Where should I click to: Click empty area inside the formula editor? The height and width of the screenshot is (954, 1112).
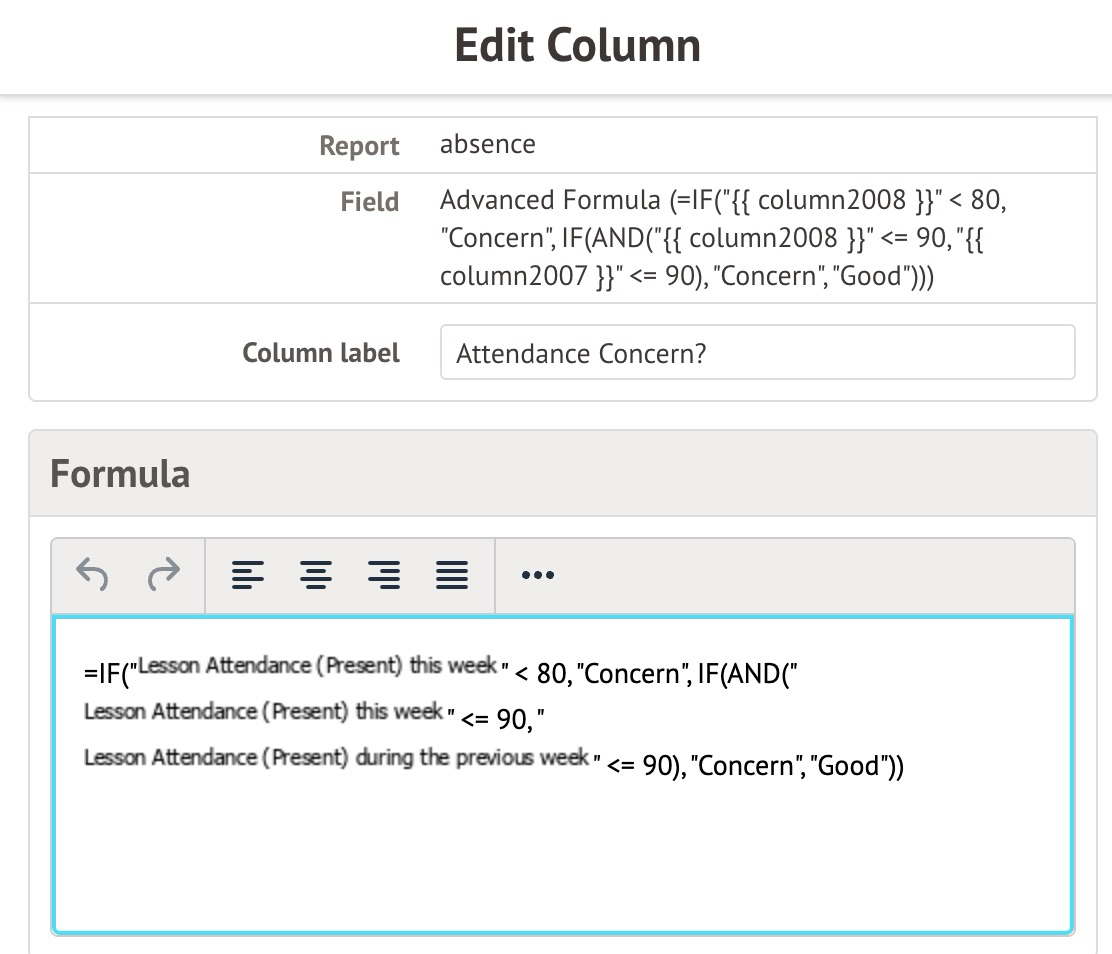(560, 860)
